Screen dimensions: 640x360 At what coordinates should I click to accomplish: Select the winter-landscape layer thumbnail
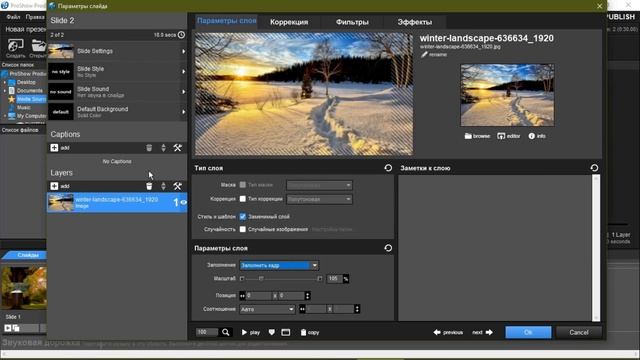61,202
